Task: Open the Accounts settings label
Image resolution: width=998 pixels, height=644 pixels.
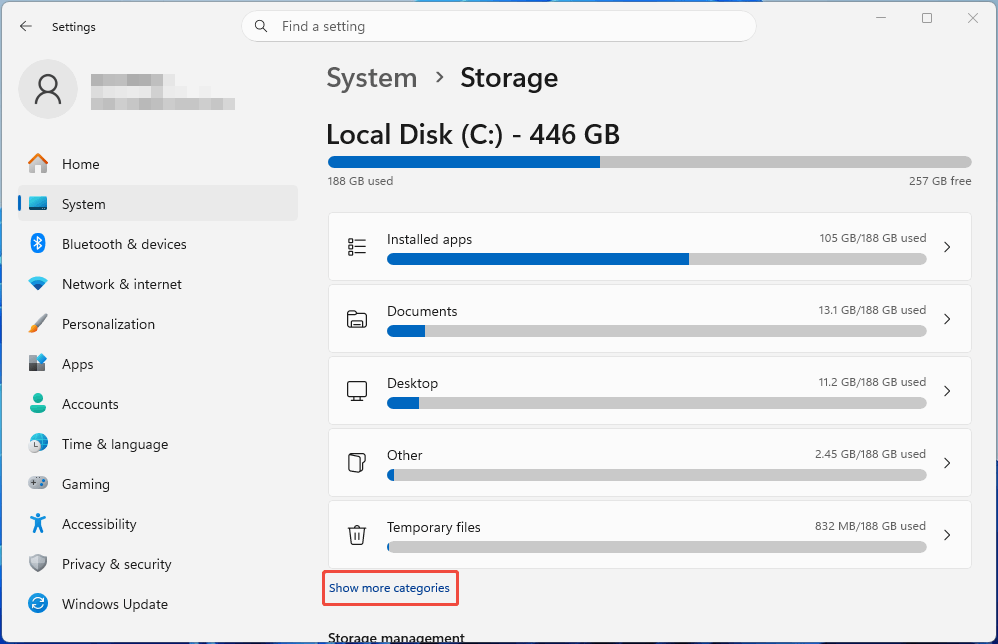Action: click(x=90, y=404)
